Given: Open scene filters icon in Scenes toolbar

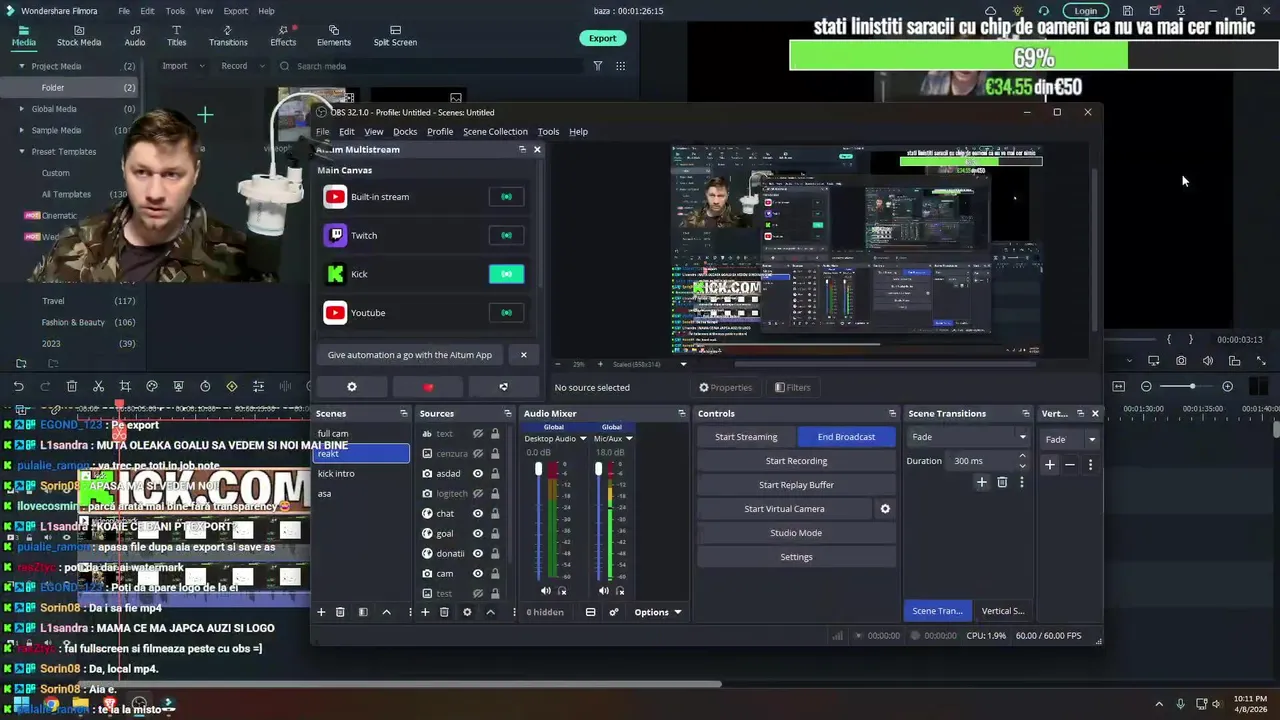Looking at the screenshot, I should pyautogui.click(x=363, y=612).
